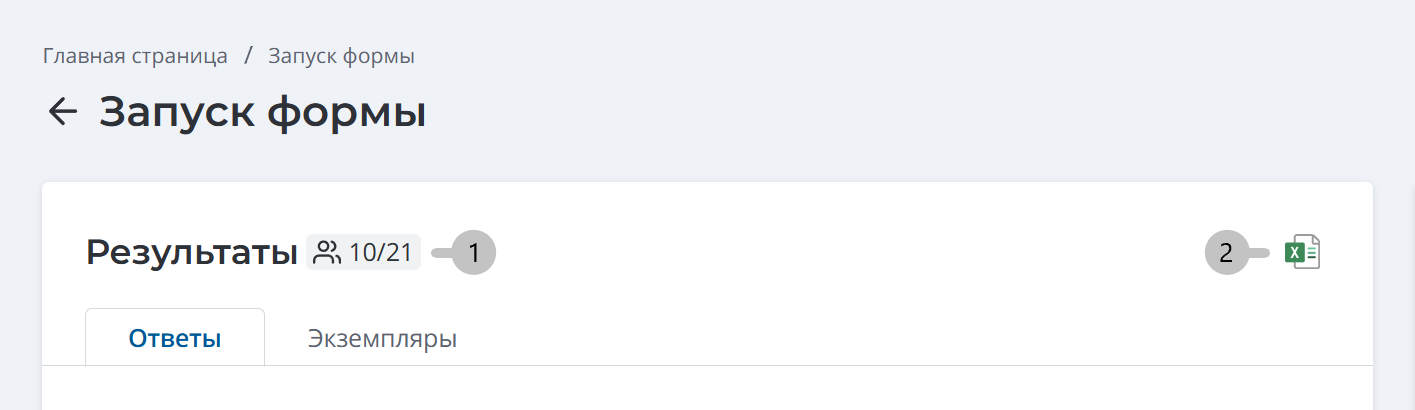Click the Результаты section heading
Image resolution: width=1415 pixels, height=410 pixels.
click(192, 253)
